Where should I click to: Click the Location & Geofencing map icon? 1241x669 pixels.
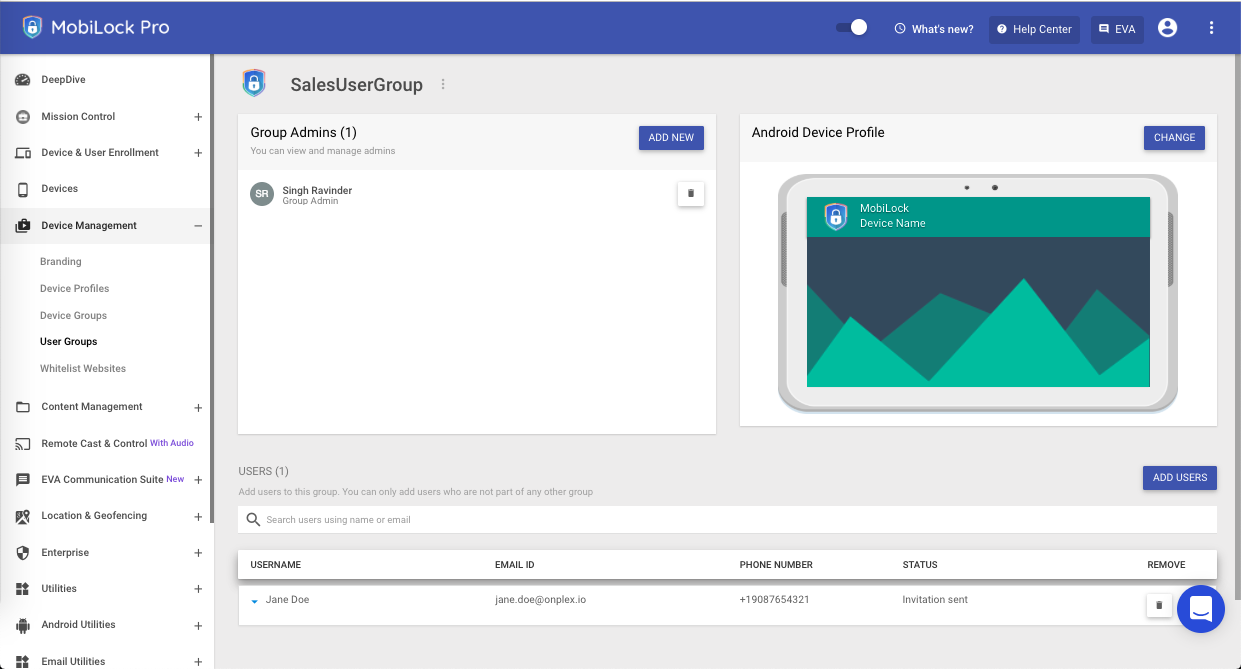click(22, 516)
